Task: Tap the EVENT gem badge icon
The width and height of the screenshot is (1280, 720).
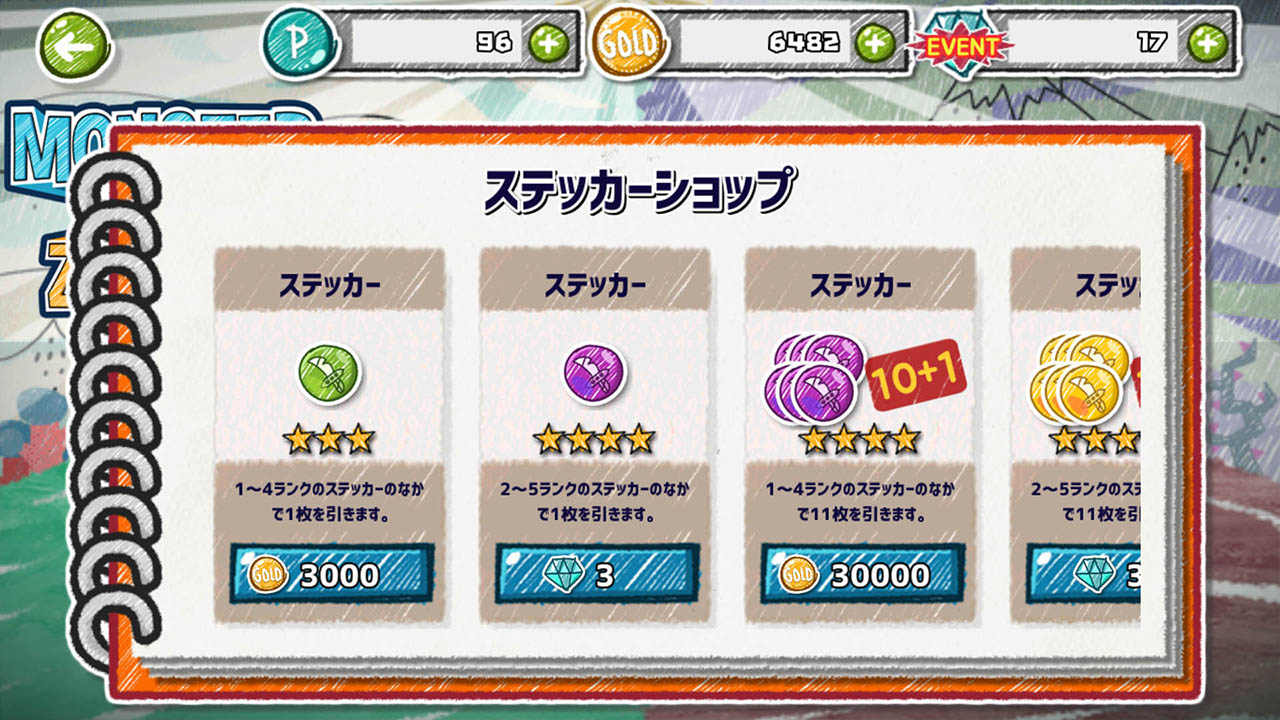Action: click(x=960, y=45)
